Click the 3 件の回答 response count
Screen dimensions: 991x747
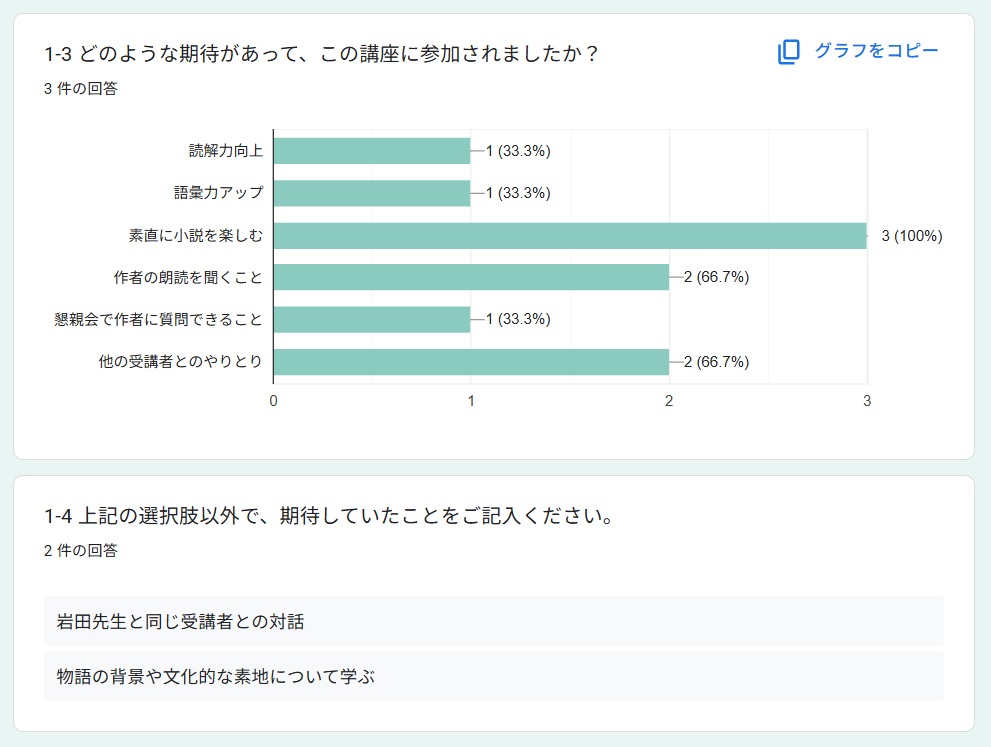click(x=81, y=88)
